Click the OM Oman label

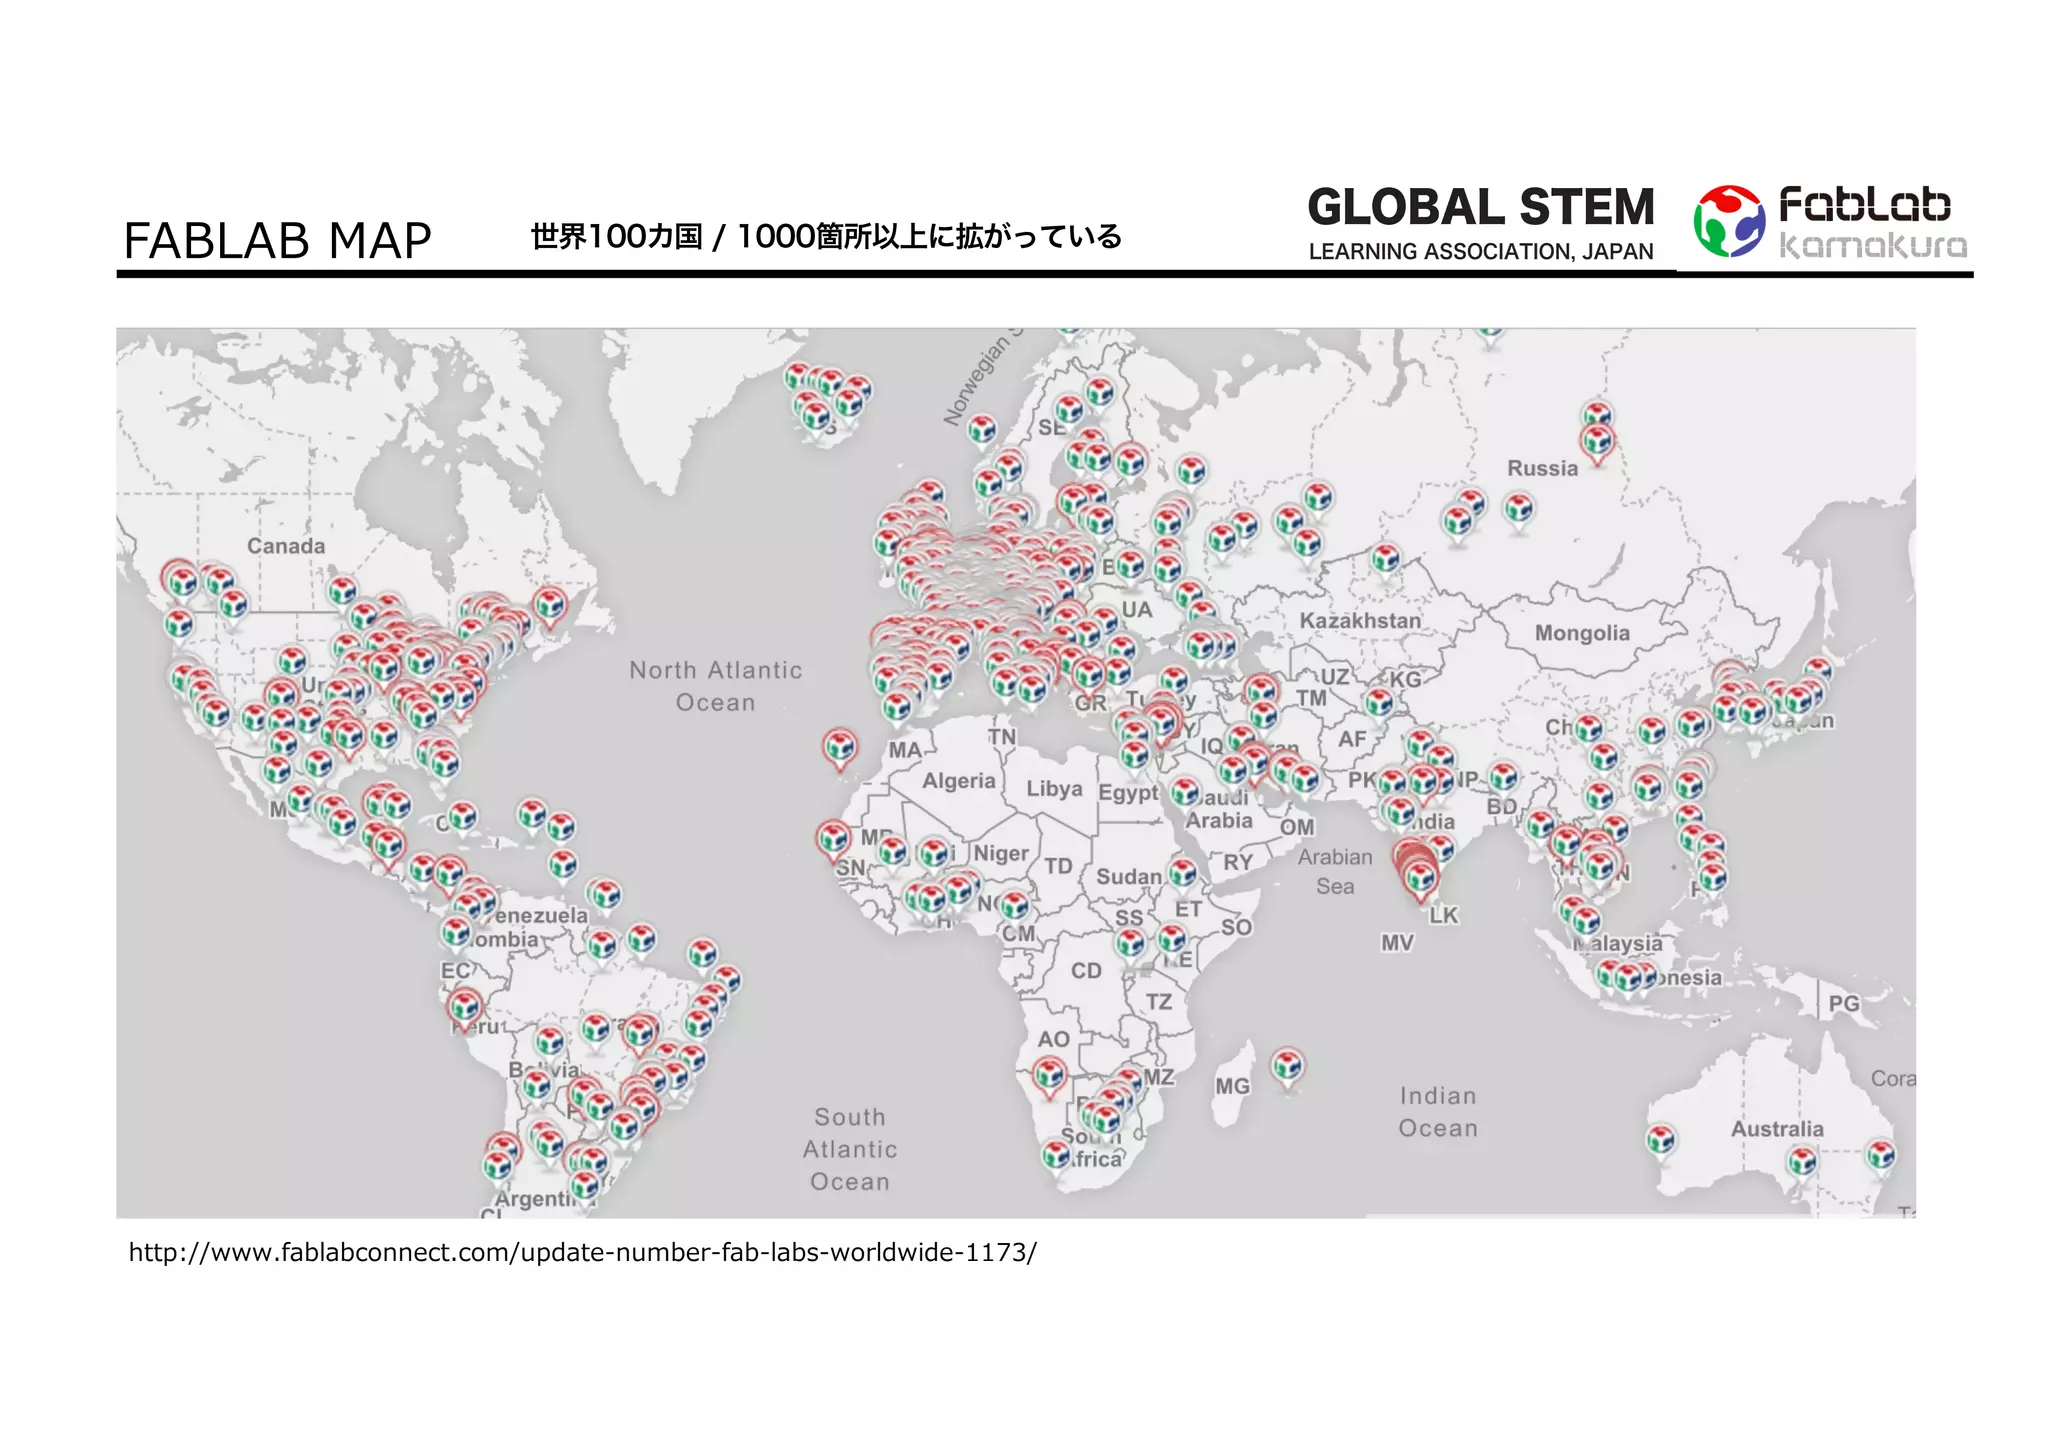pyautogui.click(x=1297, y=827)
